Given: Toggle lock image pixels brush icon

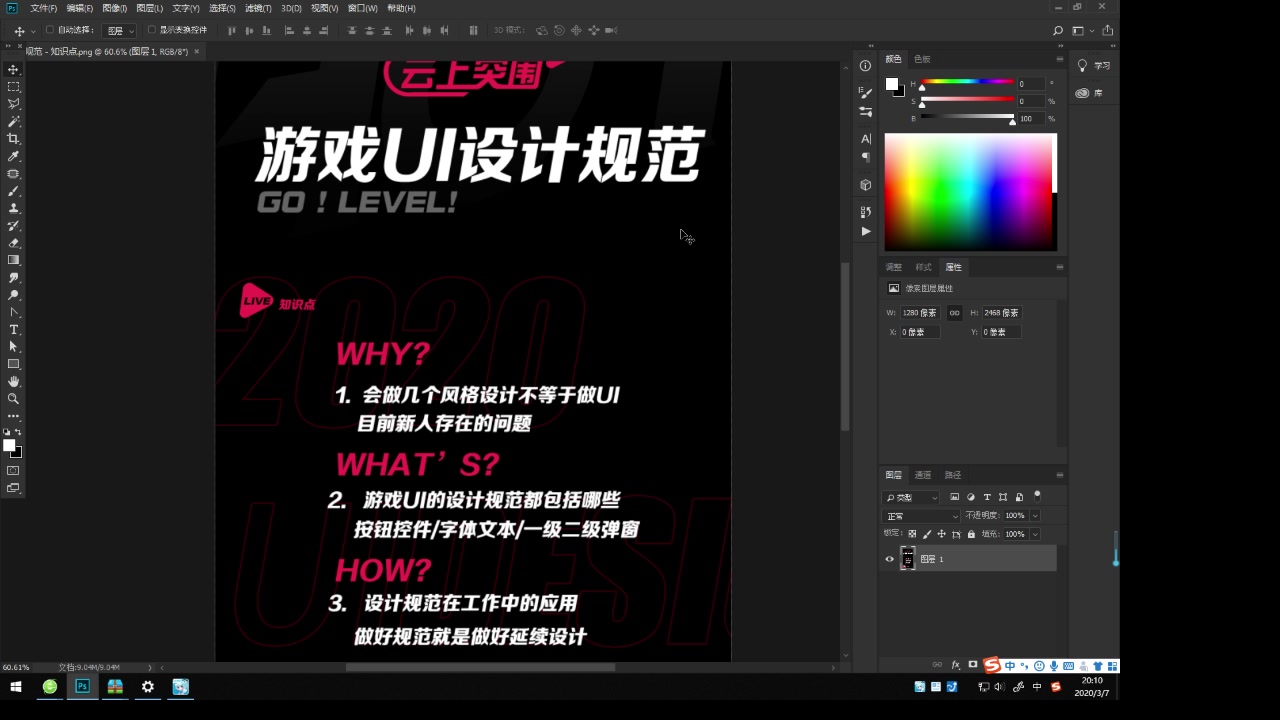Looking at the screenshot, I should (927, 534).
